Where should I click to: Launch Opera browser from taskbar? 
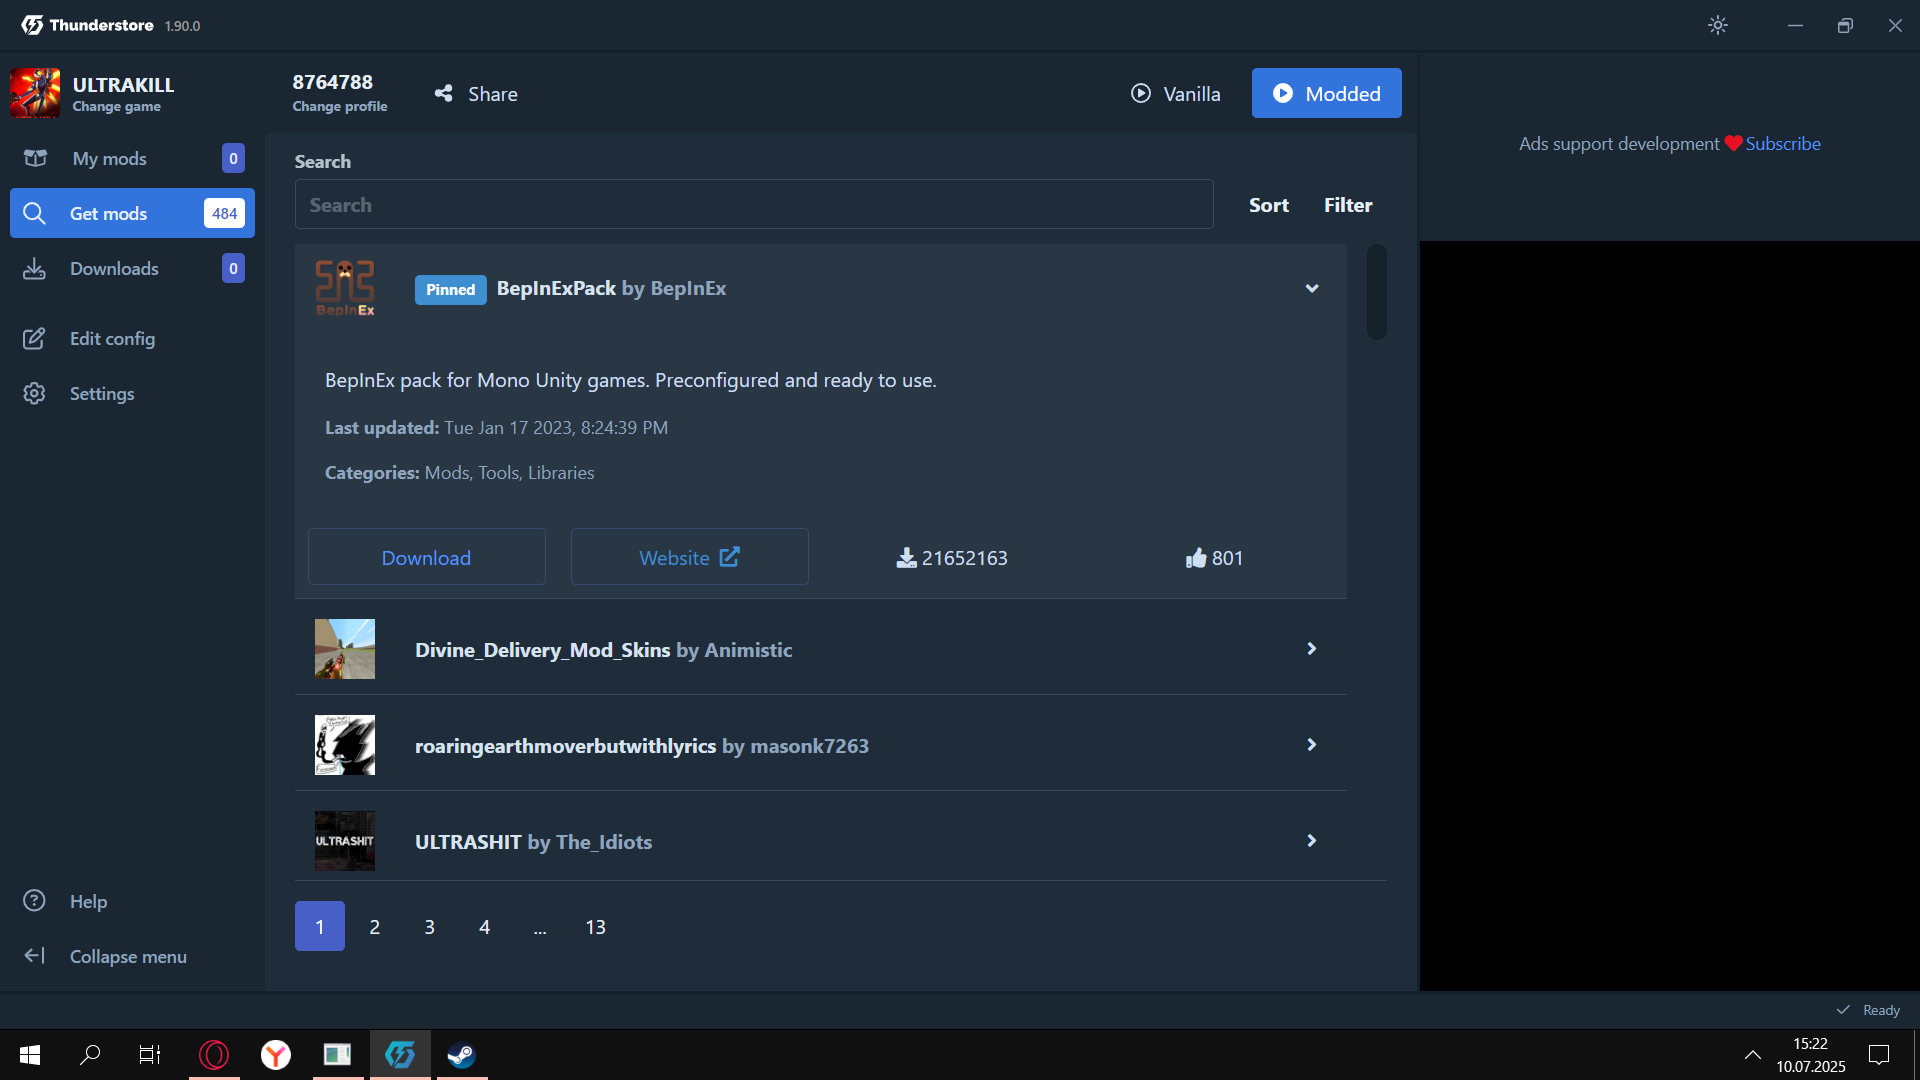(214, 1055)
